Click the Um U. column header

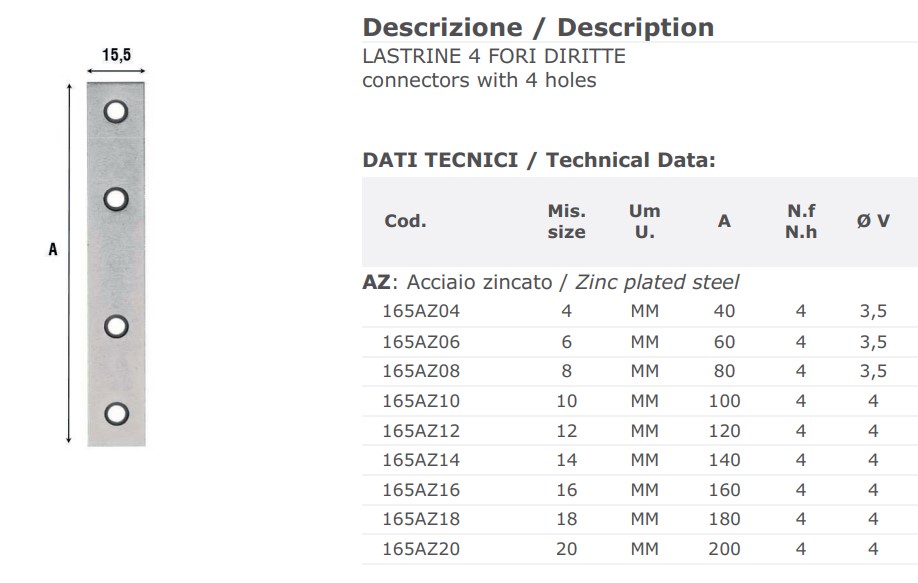point(645,221)
